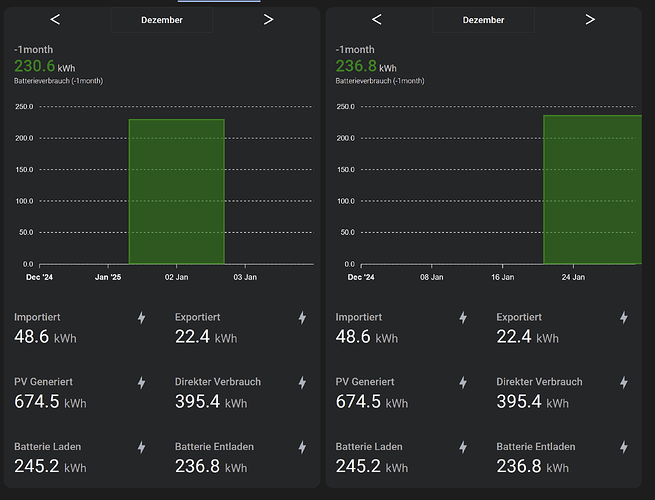Click the Dezember label in left panel
The width and height of the screenshot is (655, 500).
click(162, 20)
